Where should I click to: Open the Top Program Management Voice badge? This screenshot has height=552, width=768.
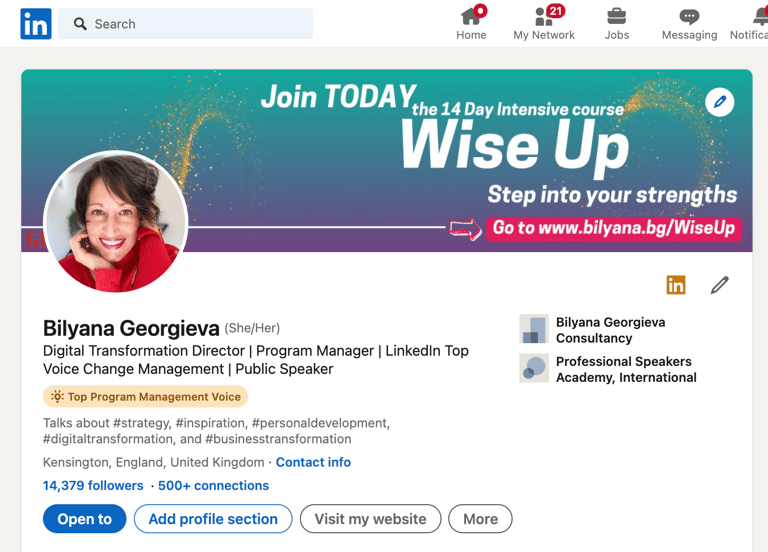(x=145, y=397)
